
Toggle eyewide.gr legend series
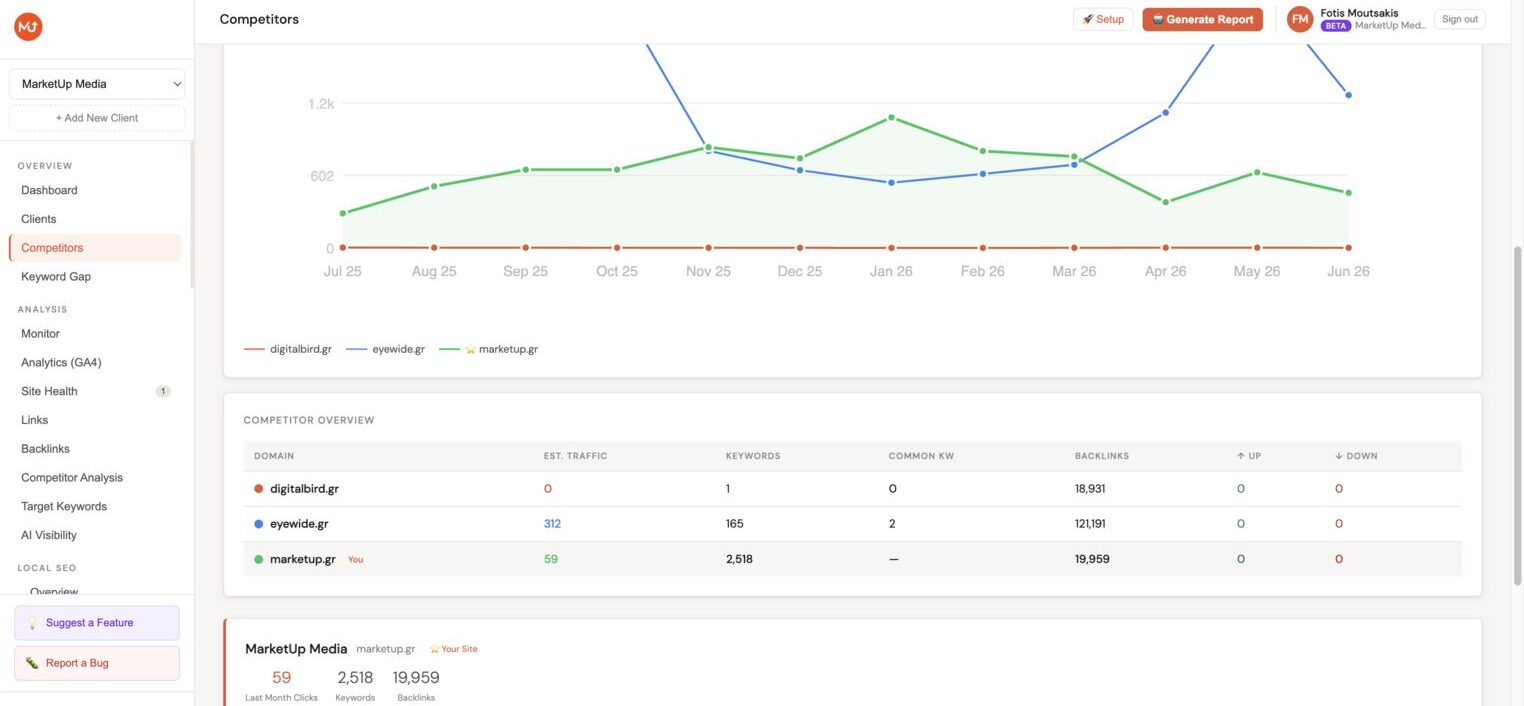[x=386, y=349]
